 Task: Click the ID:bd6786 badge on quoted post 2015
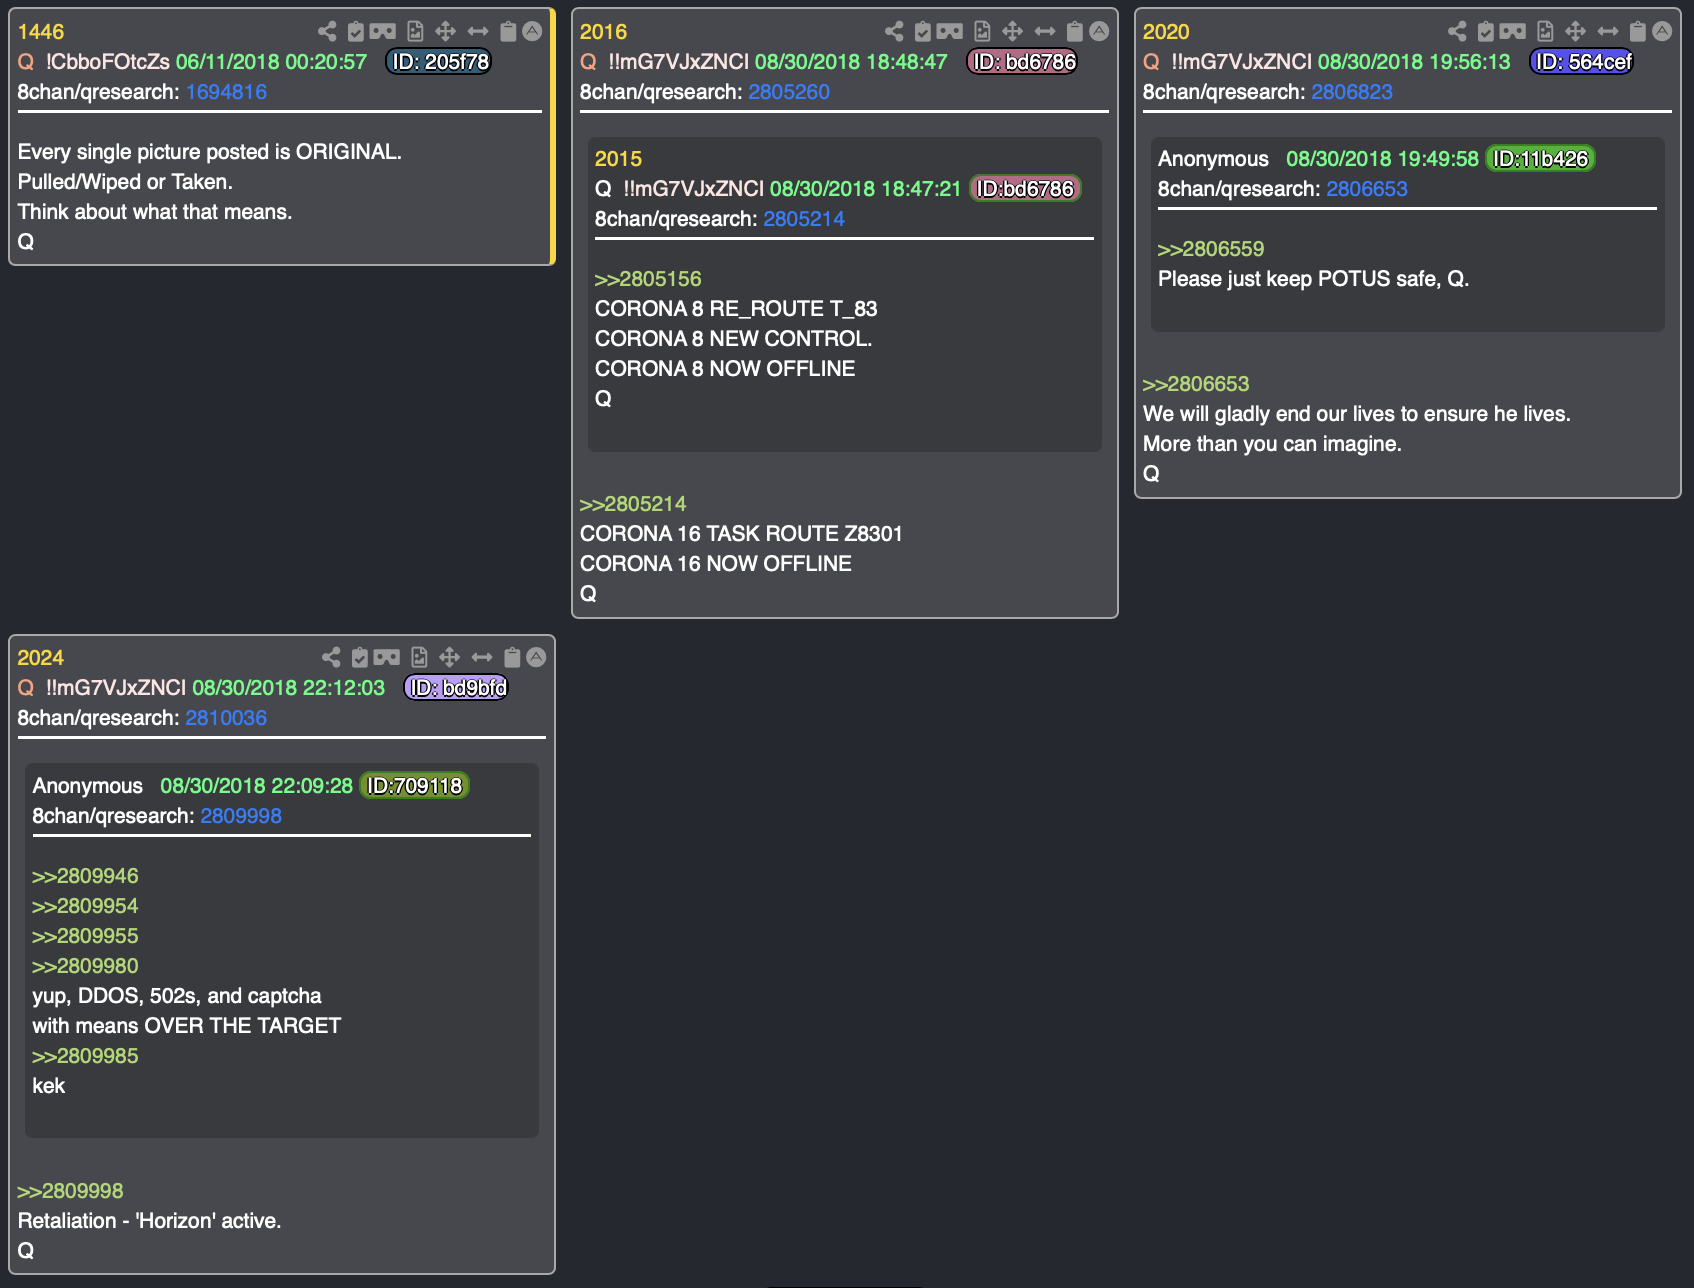(1025, 189)
